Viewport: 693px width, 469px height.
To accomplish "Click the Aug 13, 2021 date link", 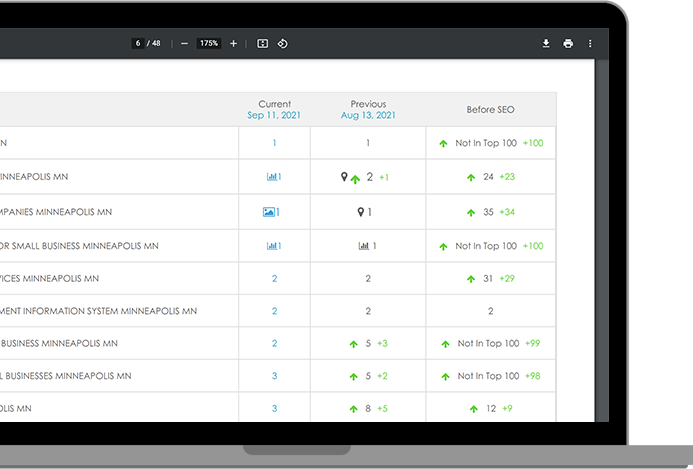I will coord(368,116).
